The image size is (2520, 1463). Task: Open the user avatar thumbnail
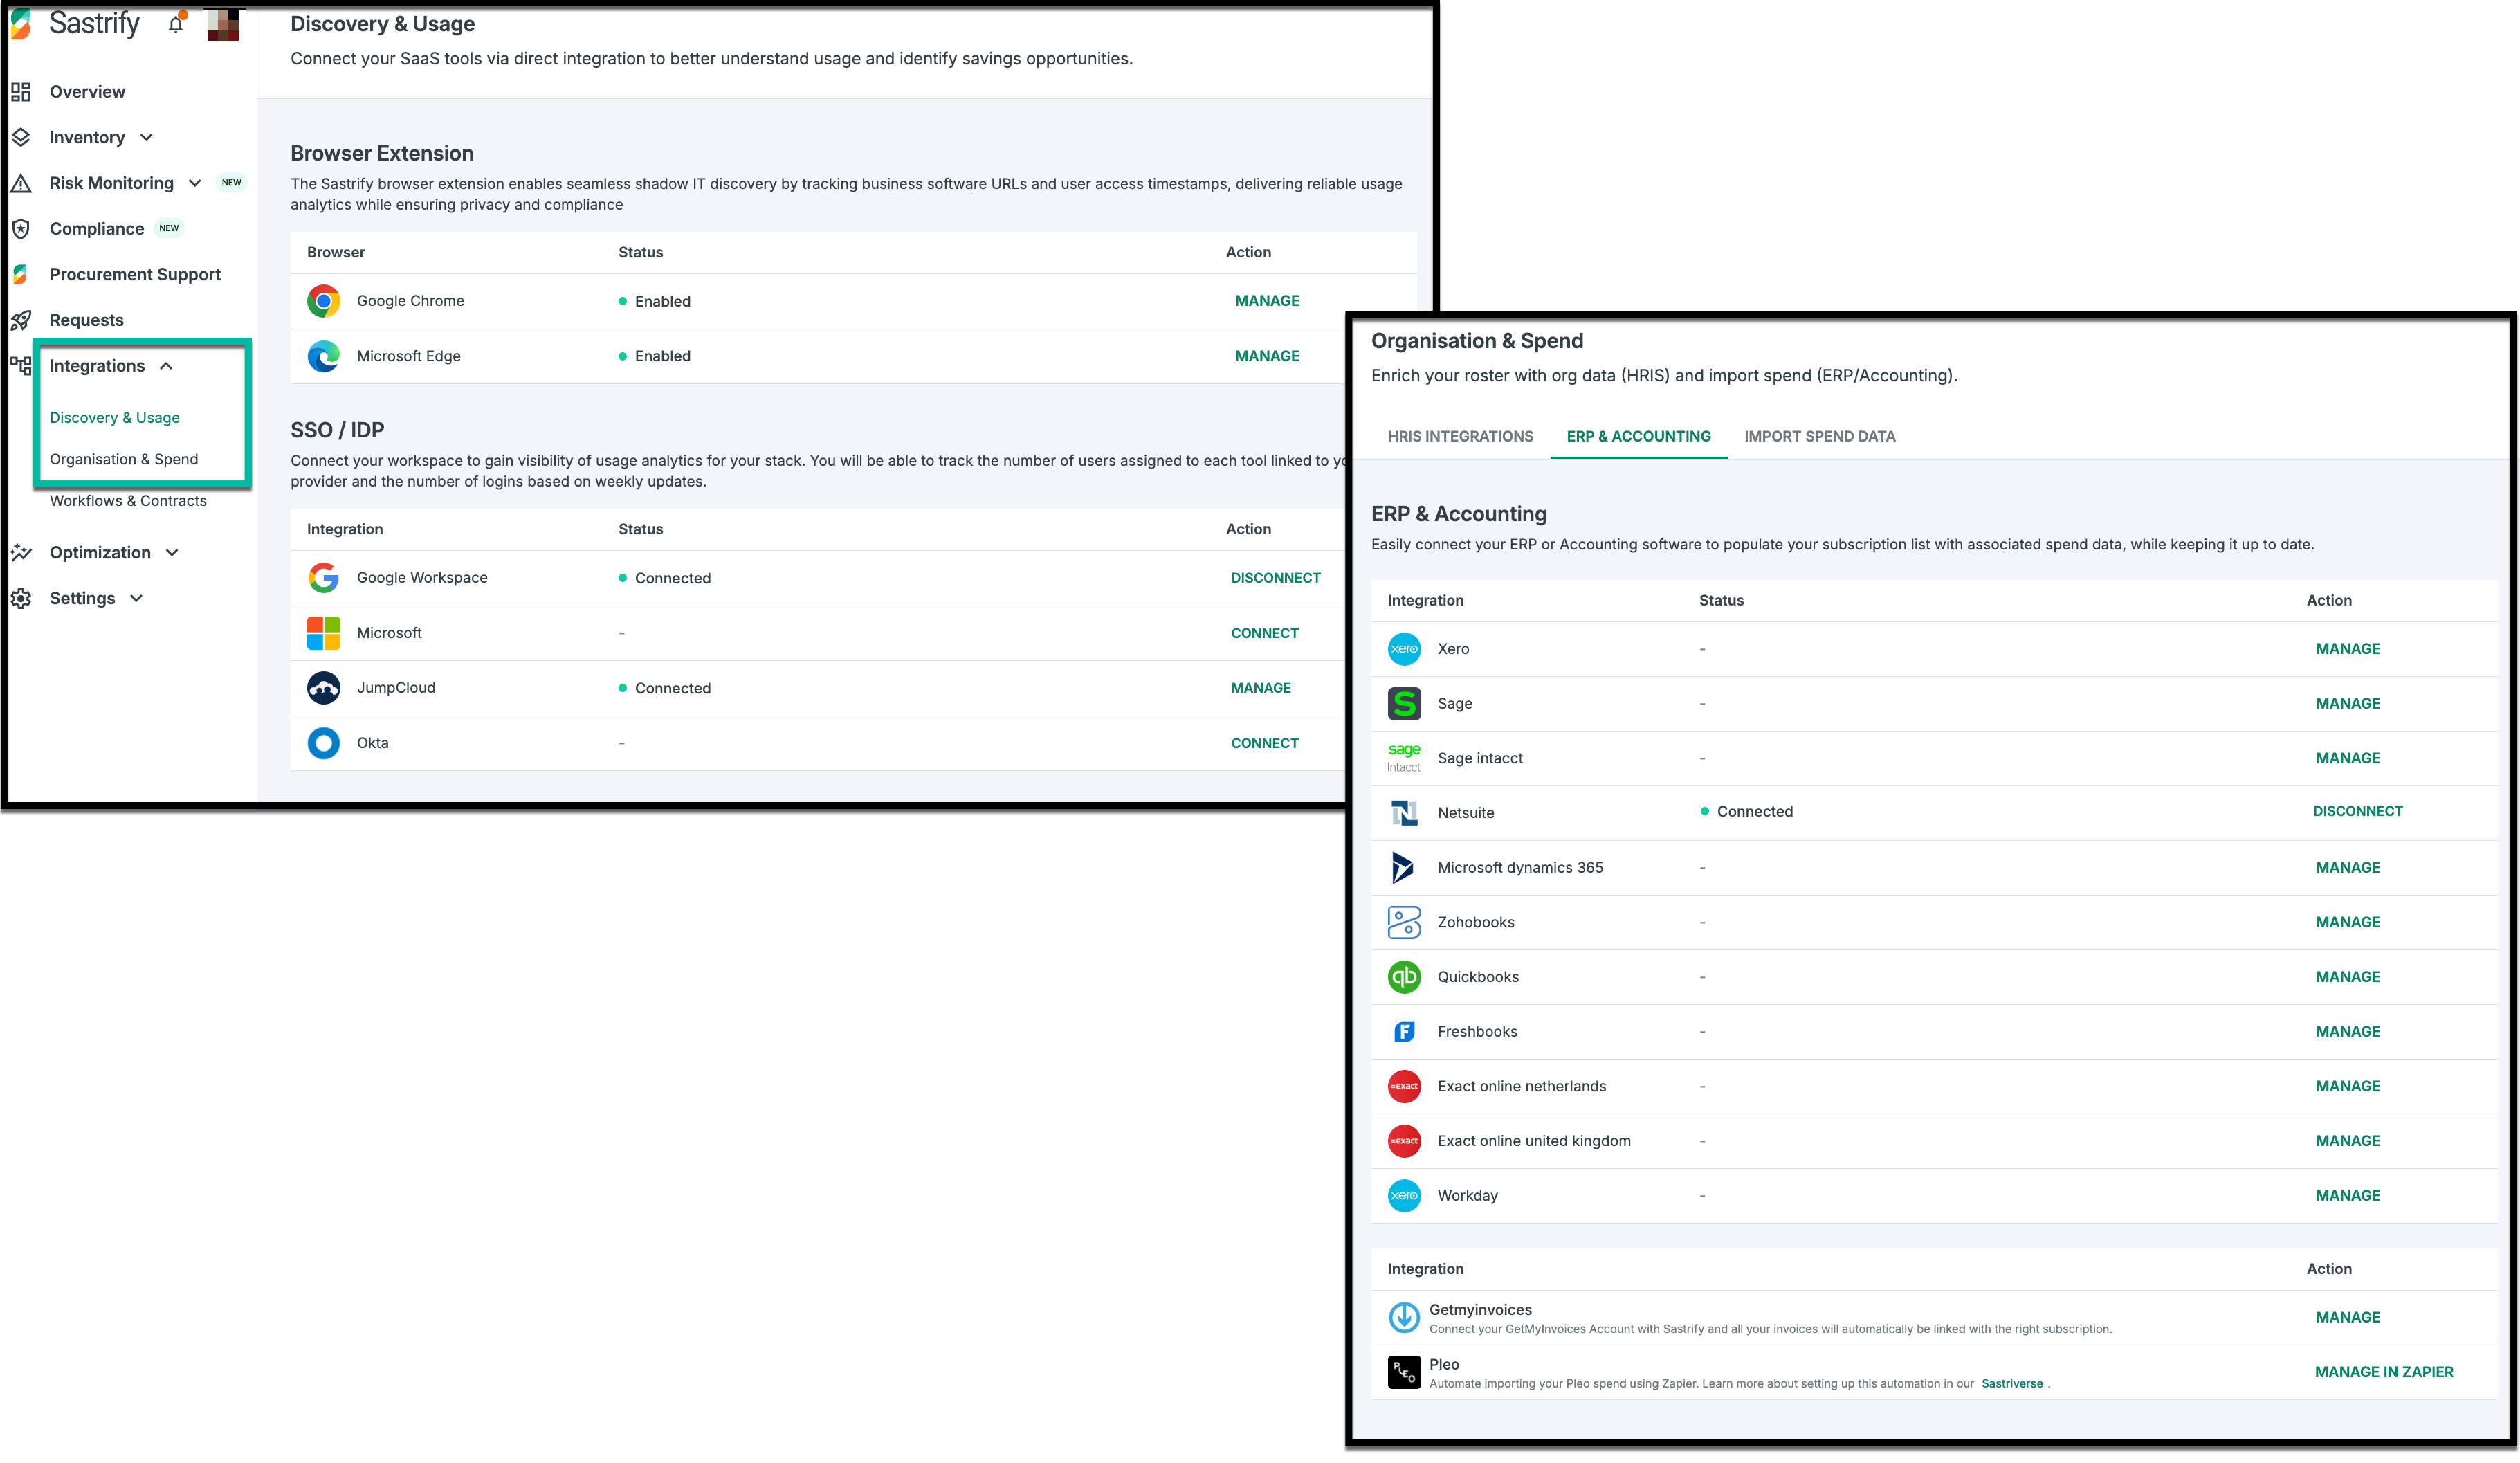click(223, 25)
